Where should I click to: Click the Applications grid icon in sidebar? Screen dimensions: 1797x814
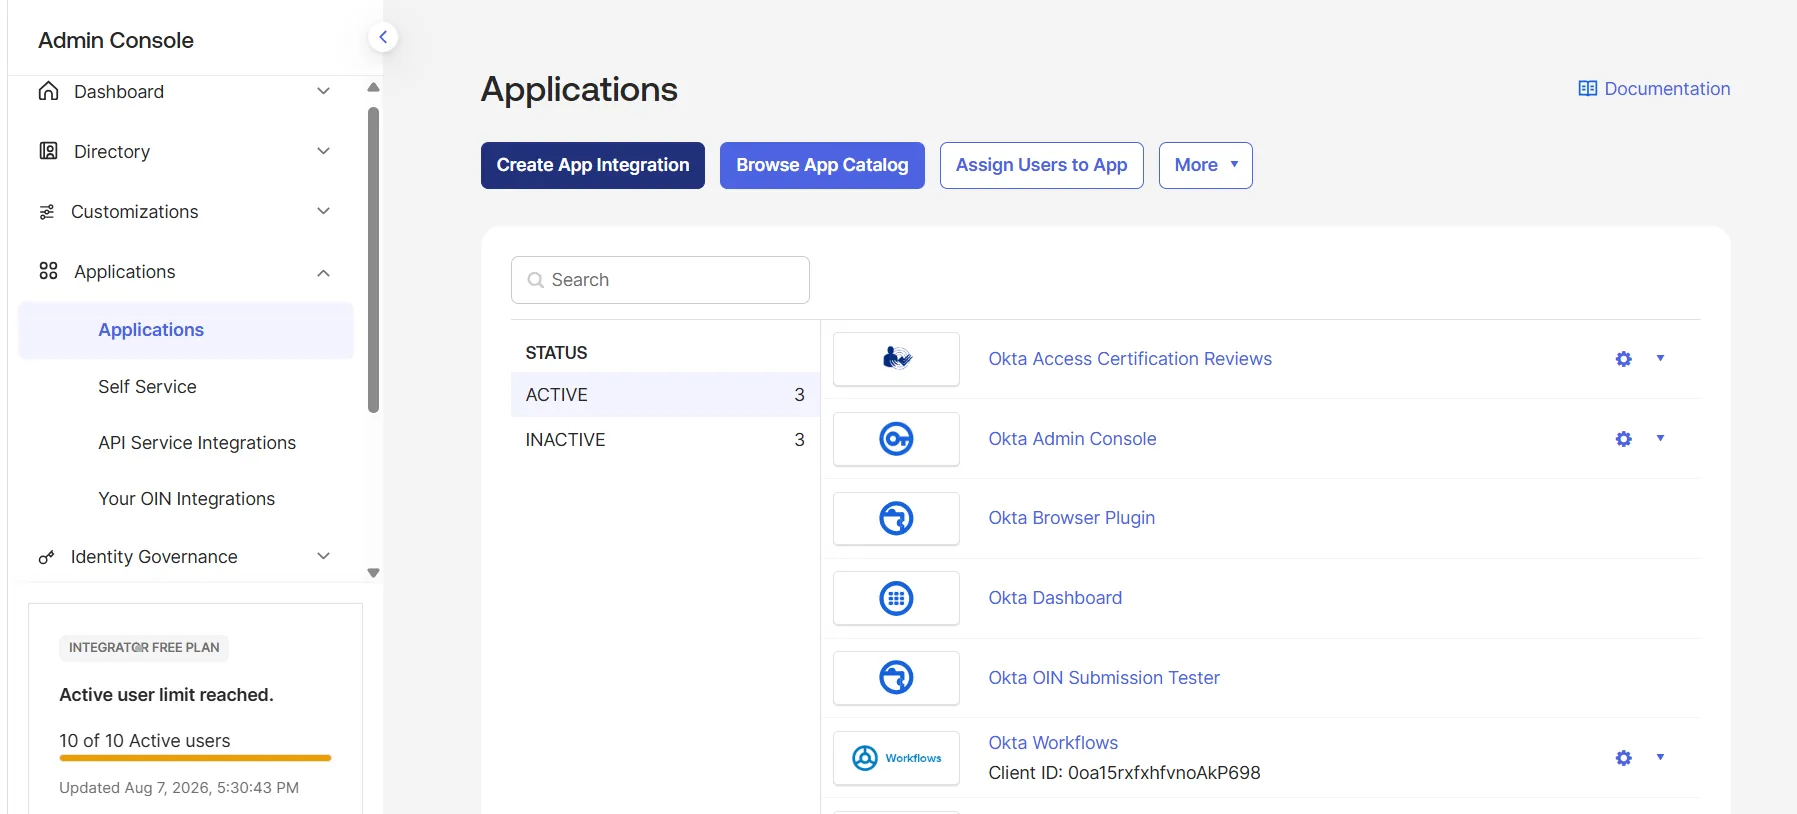tap(48, 271)
